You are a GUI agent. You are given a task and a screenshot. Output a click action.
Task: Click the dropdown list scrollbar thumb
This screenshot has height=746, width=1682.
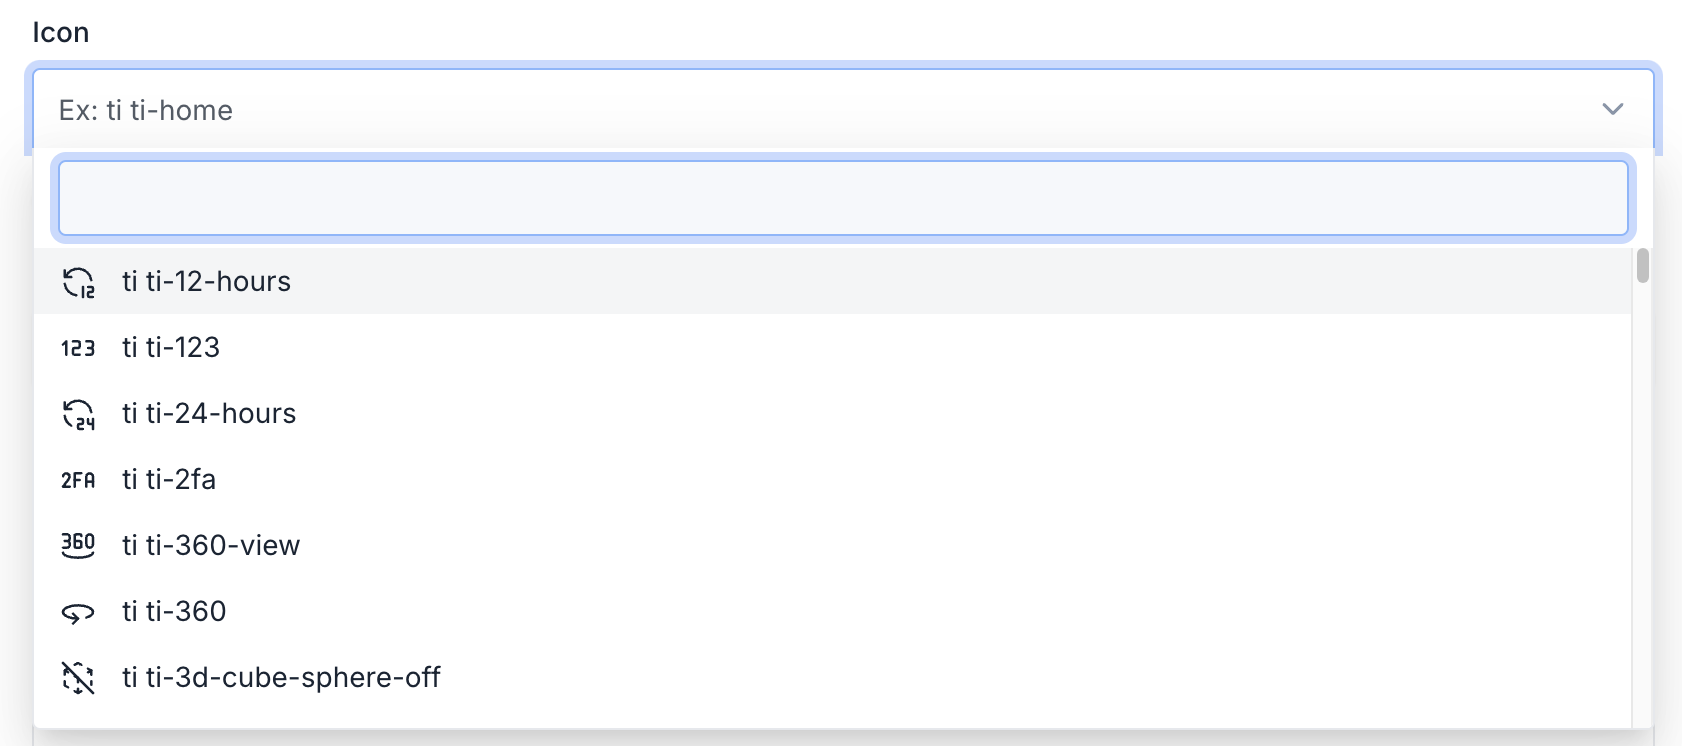pyautogui.click(x=1642, y=266)
